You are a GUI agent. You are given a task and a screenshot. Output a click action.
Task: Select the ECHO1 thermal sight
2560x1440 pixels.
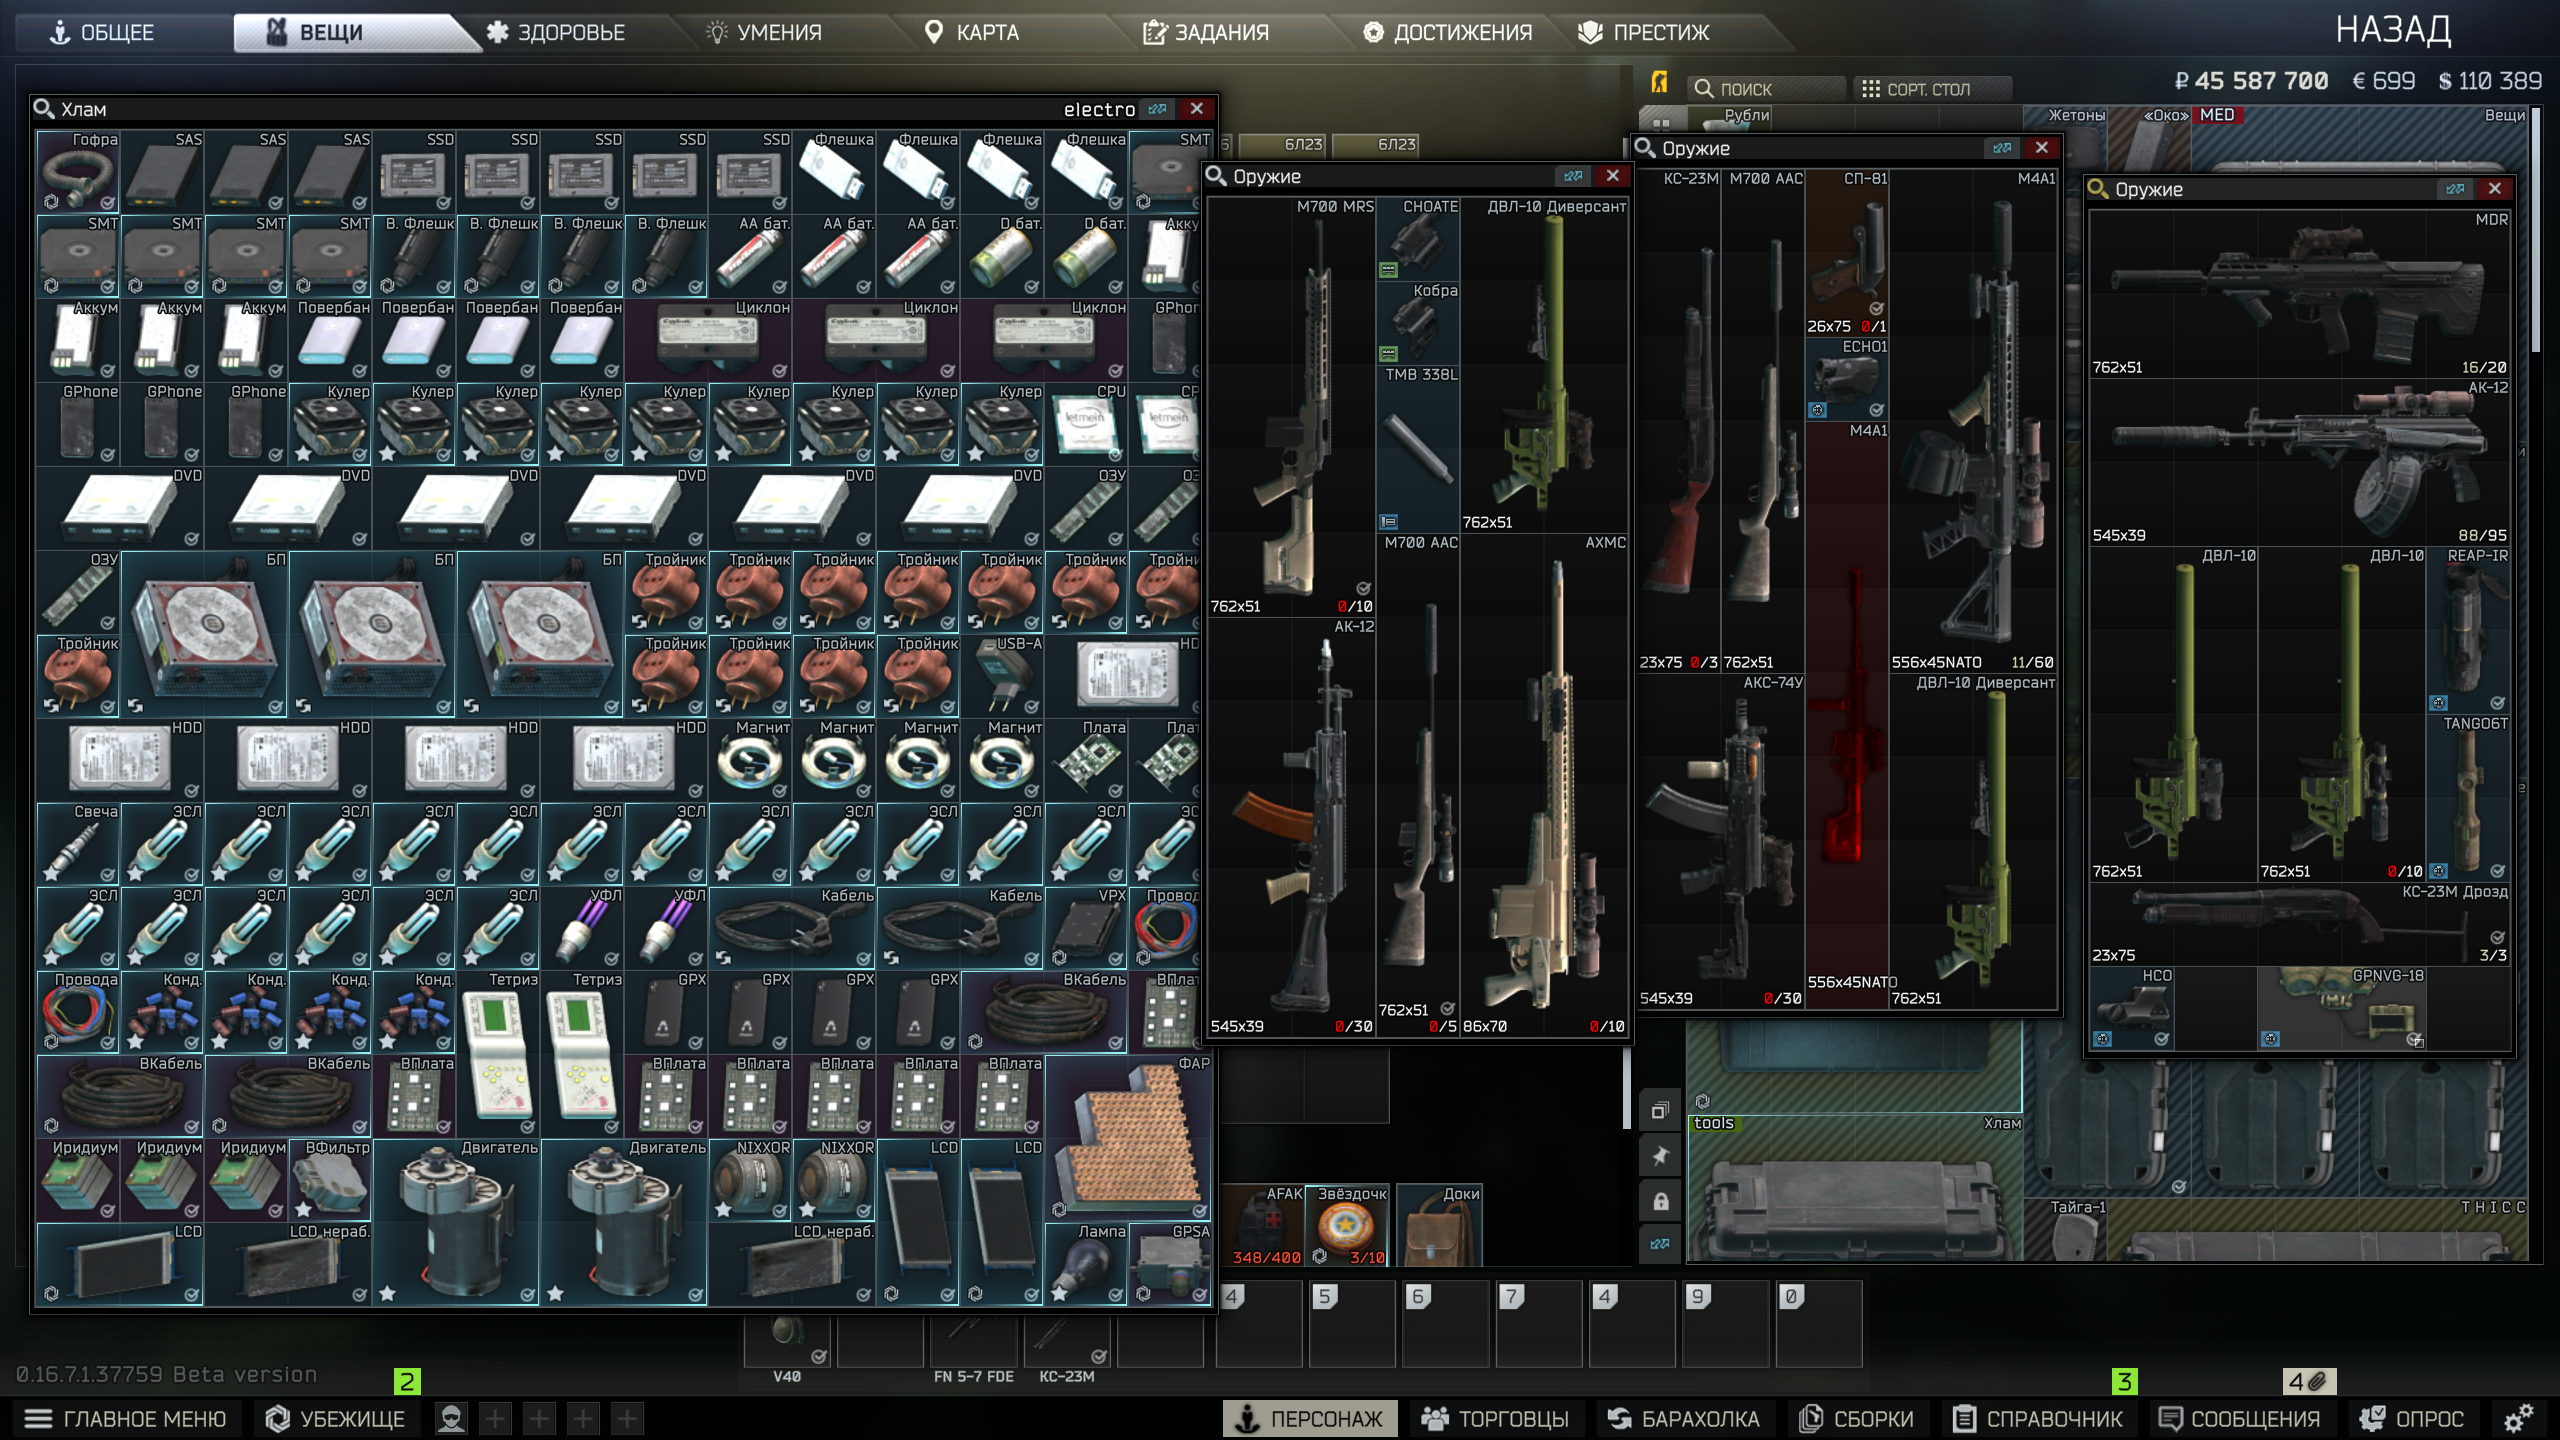coord(1847,379)
